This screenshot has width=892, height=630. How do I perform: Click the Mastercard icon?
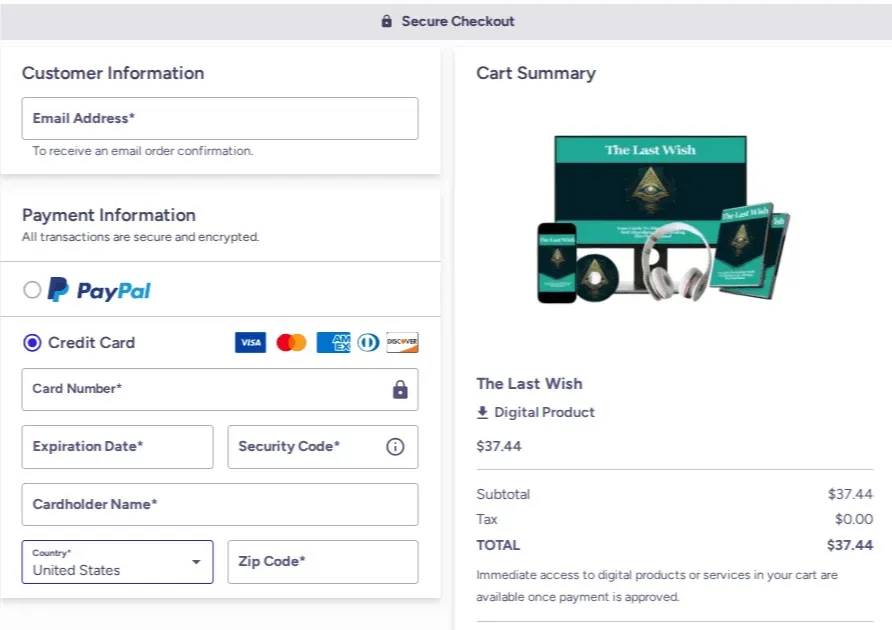(x=291, y=342)
